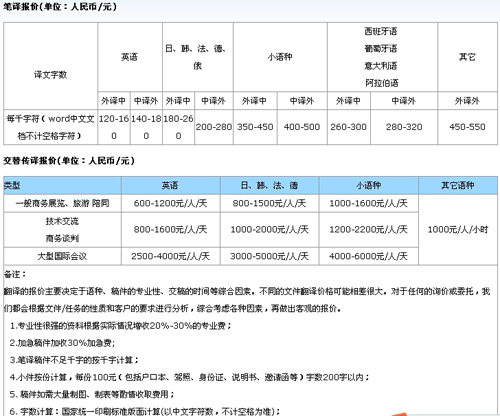Click the 600-1200元/人/天 cell
This screenshot has width=500, height=416.
point(170,203)
